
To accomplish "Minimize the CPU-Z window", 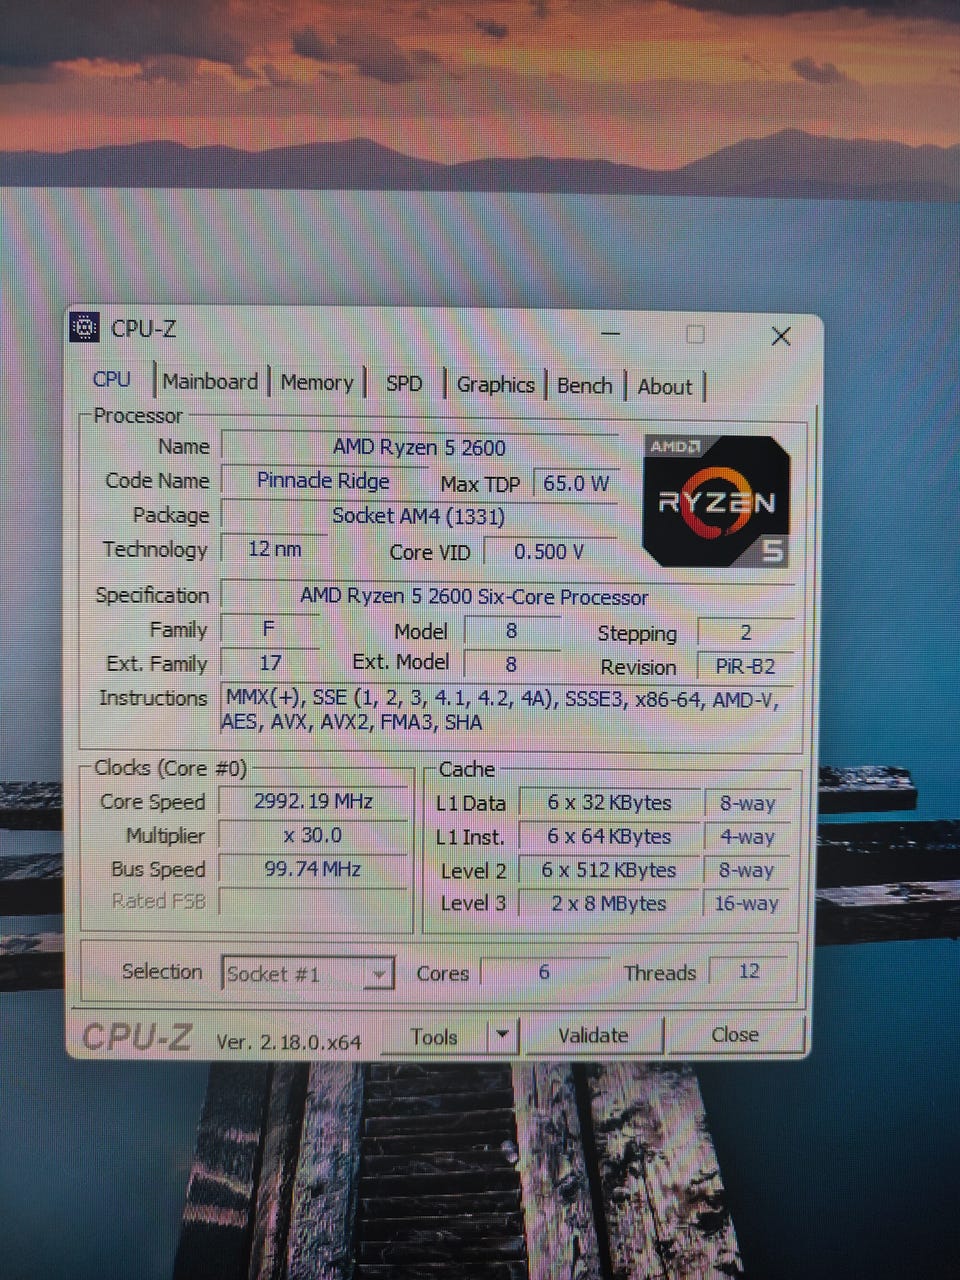I will [x=611, y=334].
